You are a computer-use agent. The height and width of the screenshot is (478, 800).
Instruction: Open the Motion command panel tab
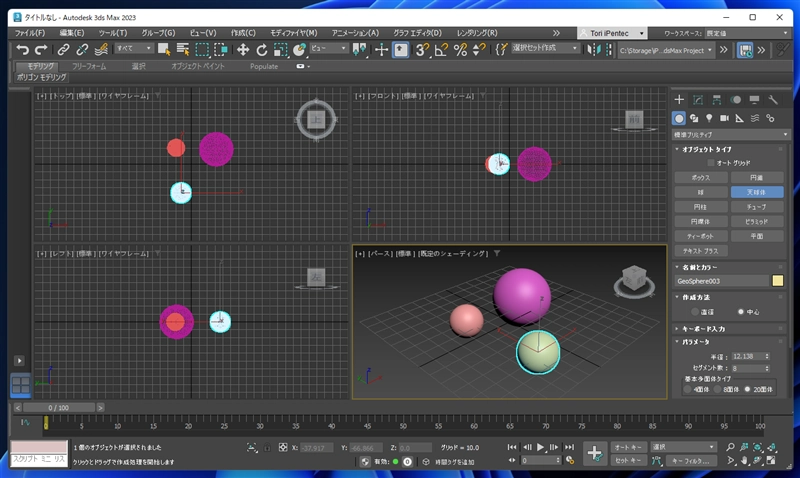(x=736, y=99)
